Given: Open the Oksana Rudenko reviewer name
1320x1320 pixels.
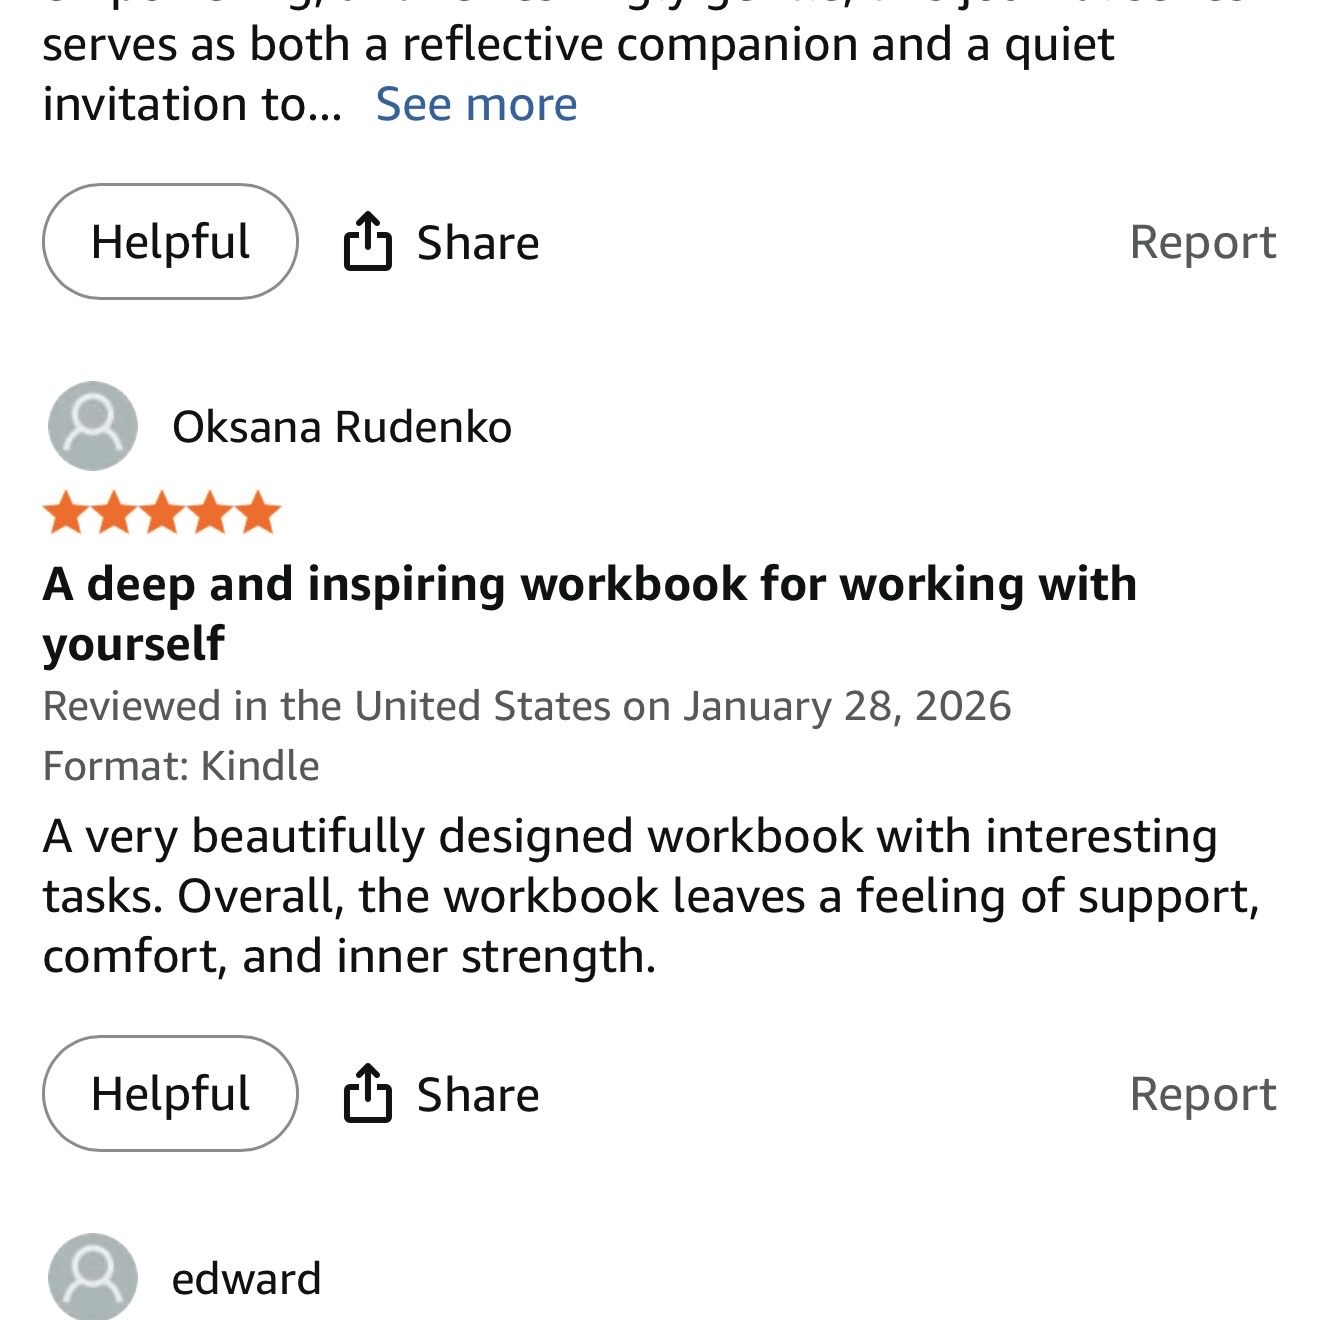Looking at the screenshot, I should point(342,427).
